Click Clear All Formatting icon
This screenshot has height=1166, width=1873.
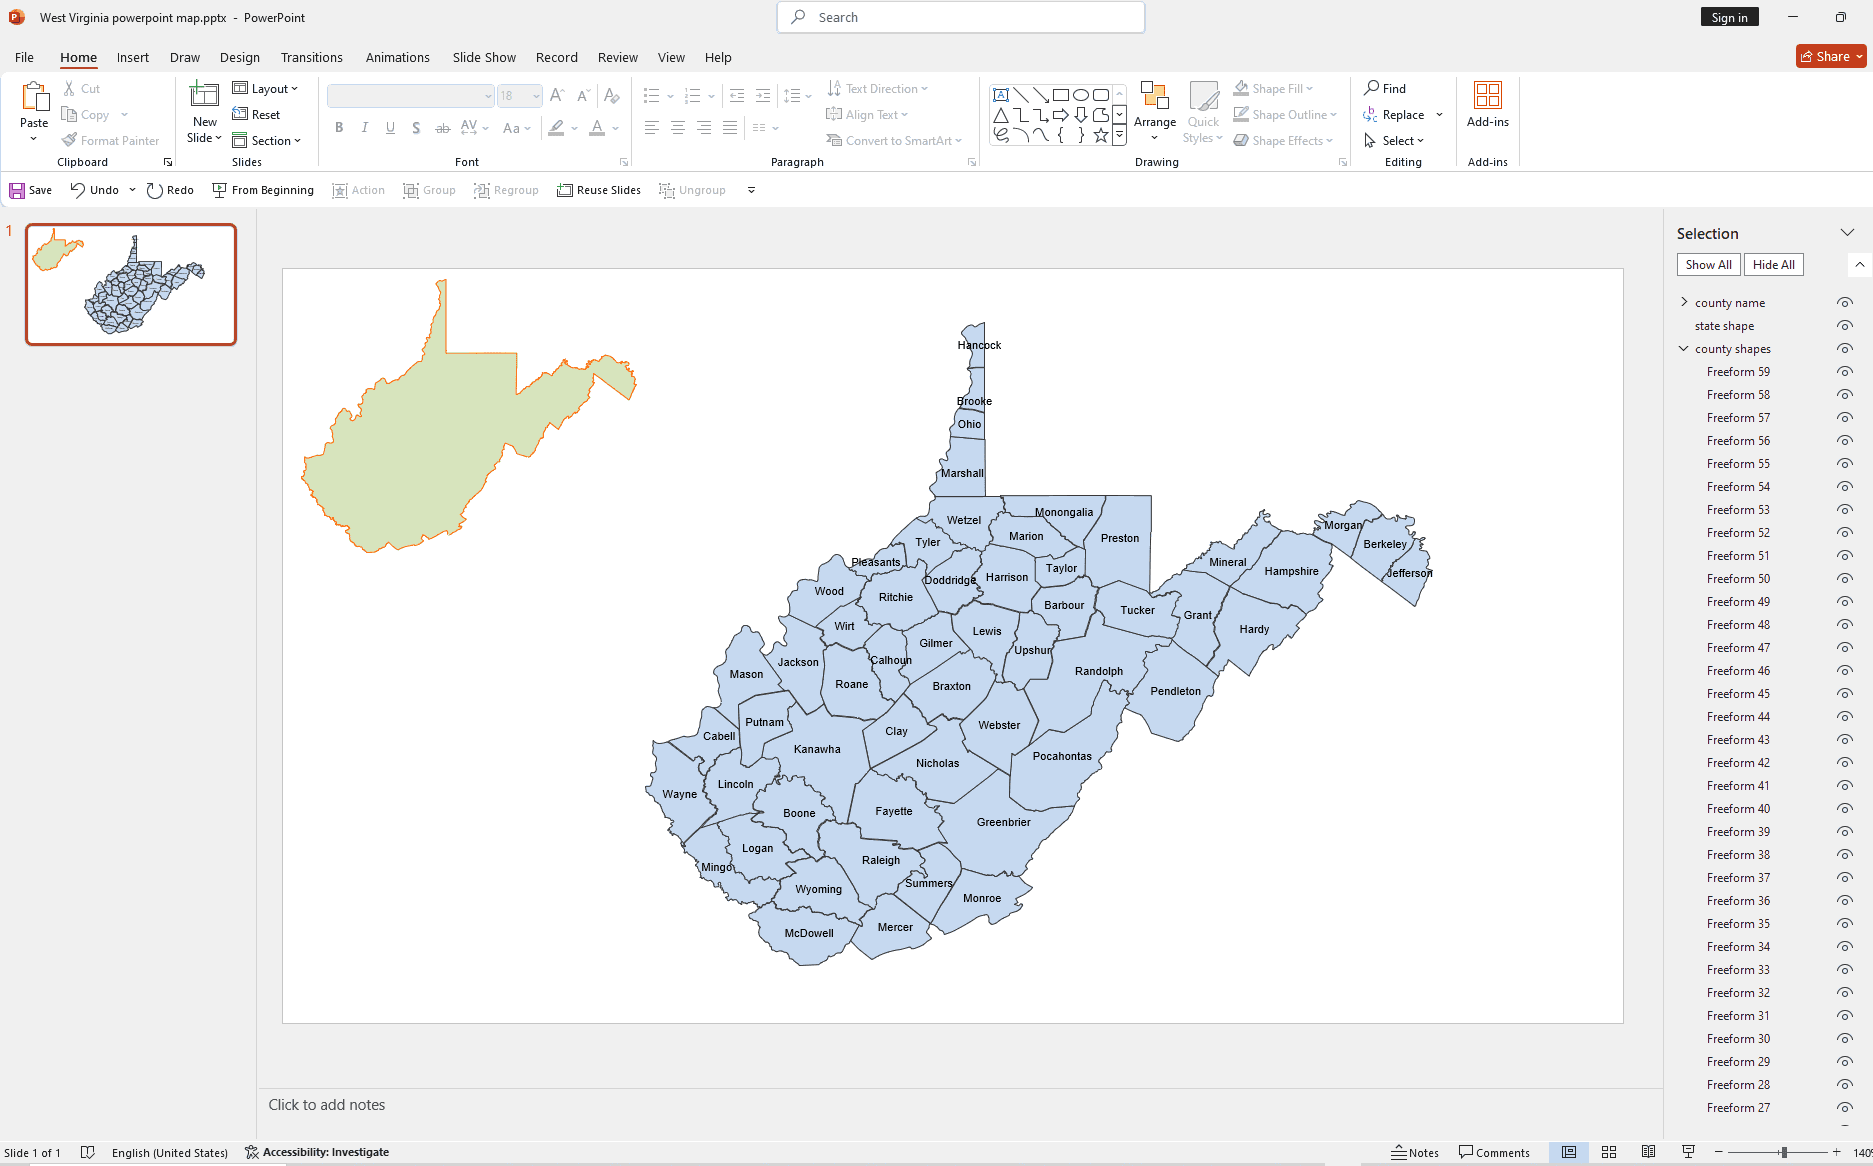612,96
